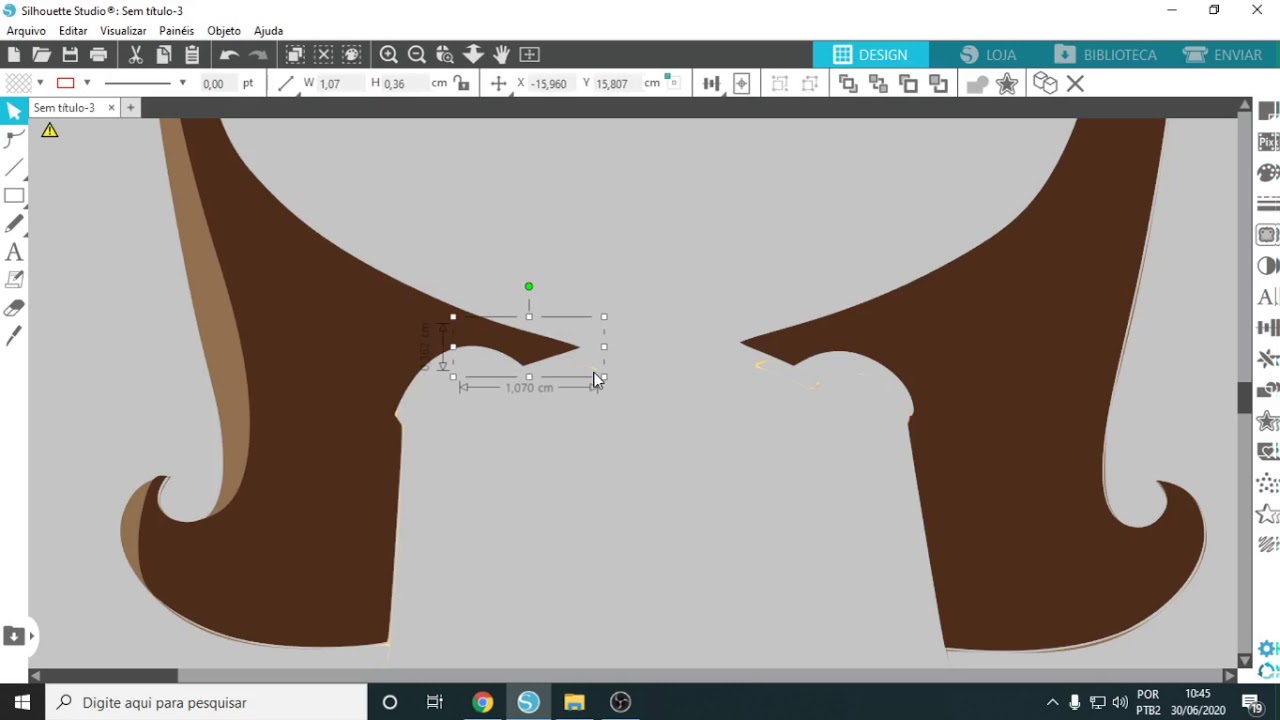Image resolution: width=1280 pixels, height=720 pixels.
Task: Click the 3D cubes icon in toolbar
Action: click(1045, 84)
